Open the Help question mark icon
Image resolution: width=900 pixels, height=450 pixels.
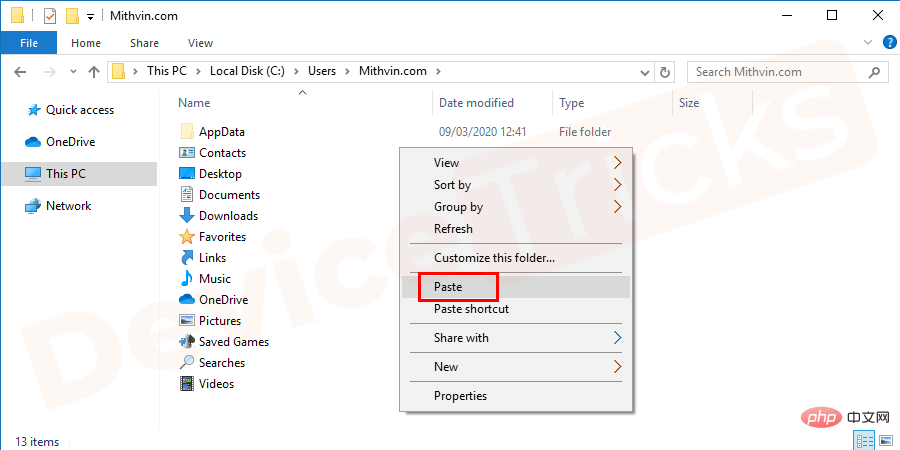[x=886, y=42]
